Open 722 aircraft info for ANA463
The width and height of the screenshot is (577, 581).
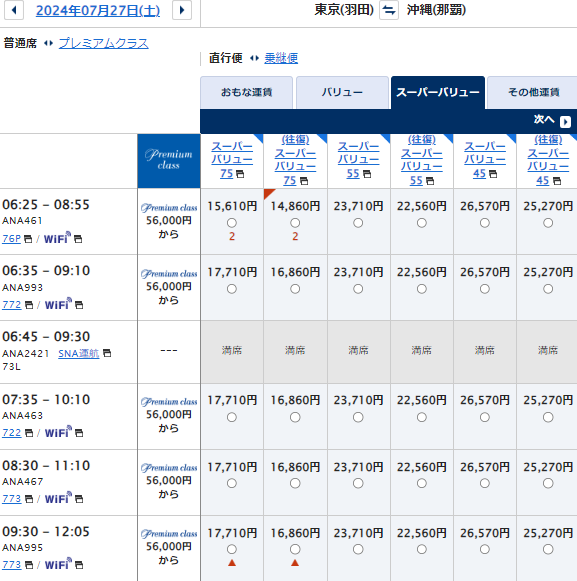pyautogui.click(x=12, y=433)
